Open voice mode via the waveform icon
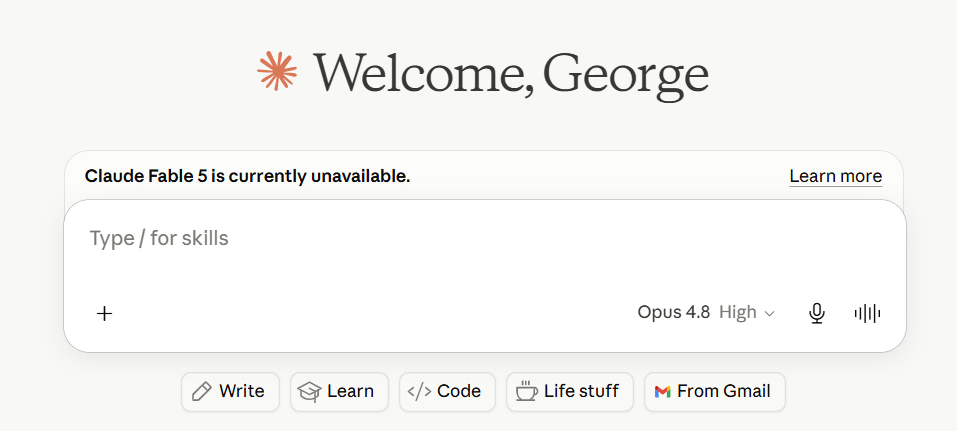Viewport: 957px width, 431px height. pos(867,313)
